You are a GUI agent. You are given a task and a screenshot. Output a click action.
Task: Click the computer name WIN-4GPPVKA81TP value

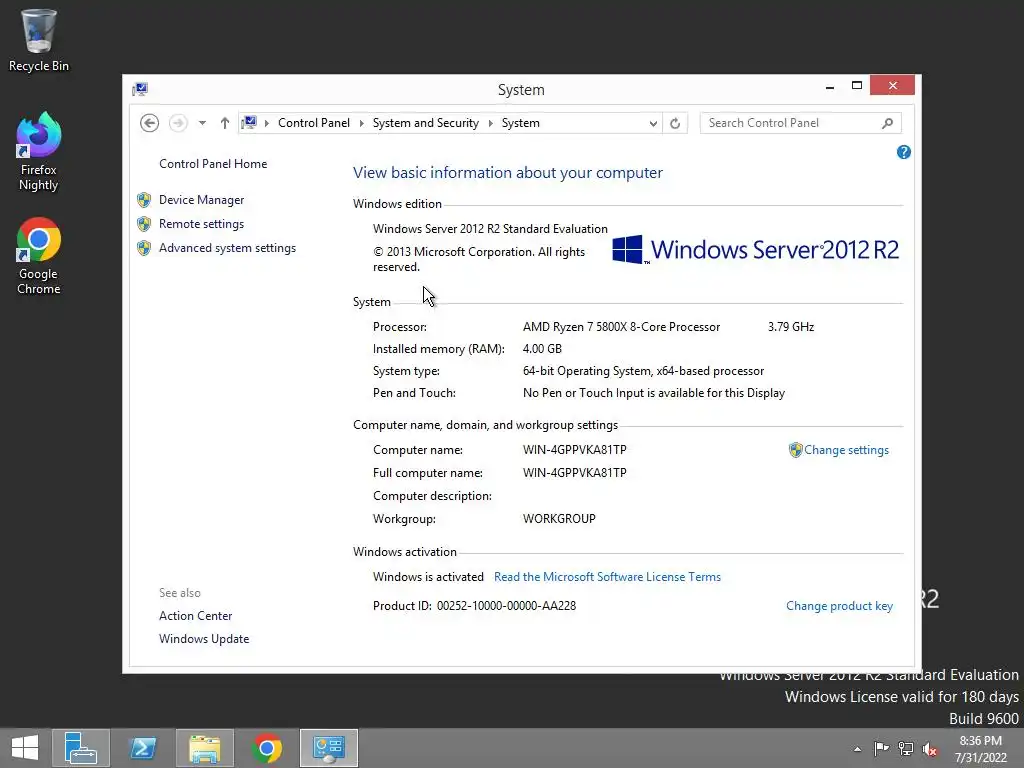575,450
